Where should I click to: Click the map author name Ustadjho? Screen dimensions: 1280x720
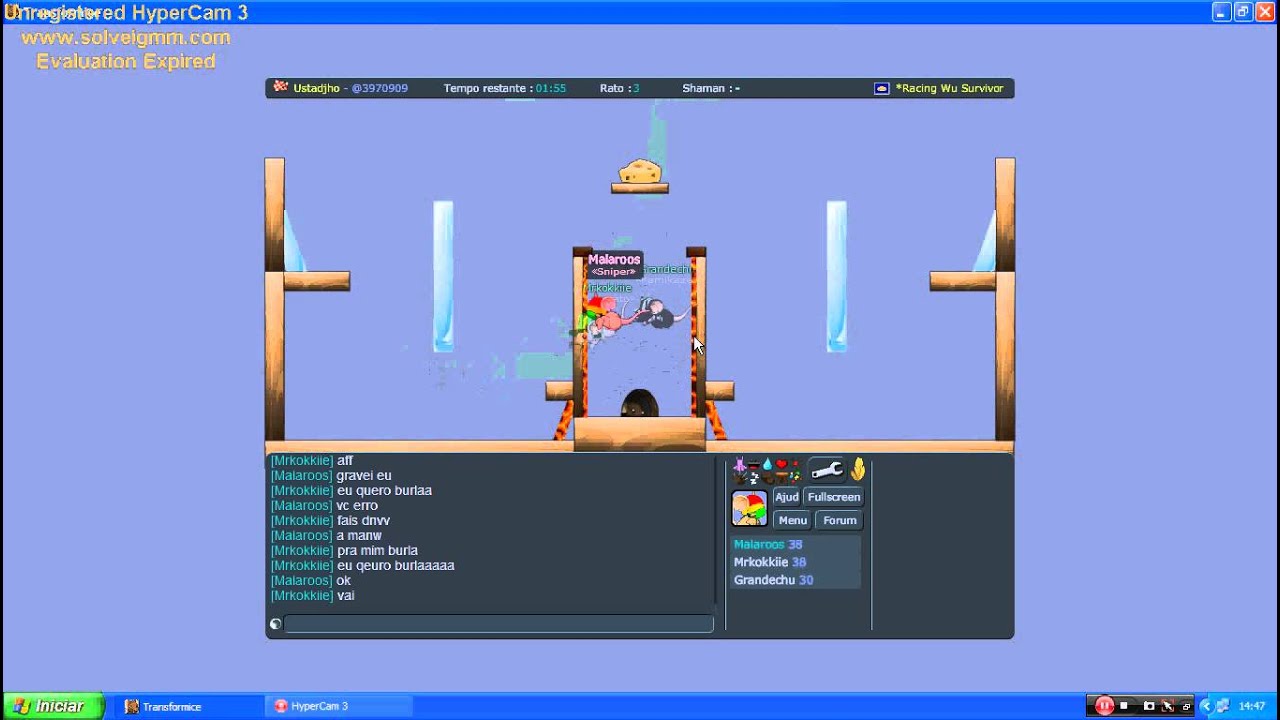point(316,88)
